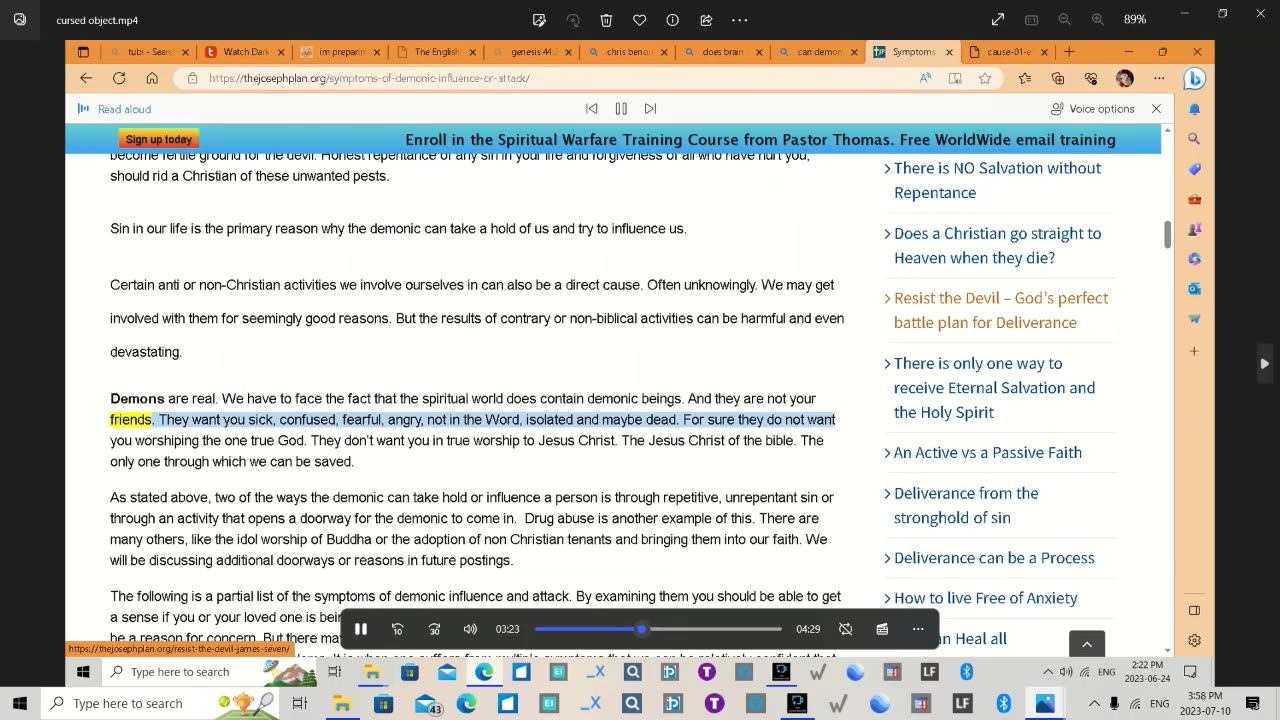Enter full screen view in Photos
This screenshot has width=1280, height=720.
[x=998, y=19]
